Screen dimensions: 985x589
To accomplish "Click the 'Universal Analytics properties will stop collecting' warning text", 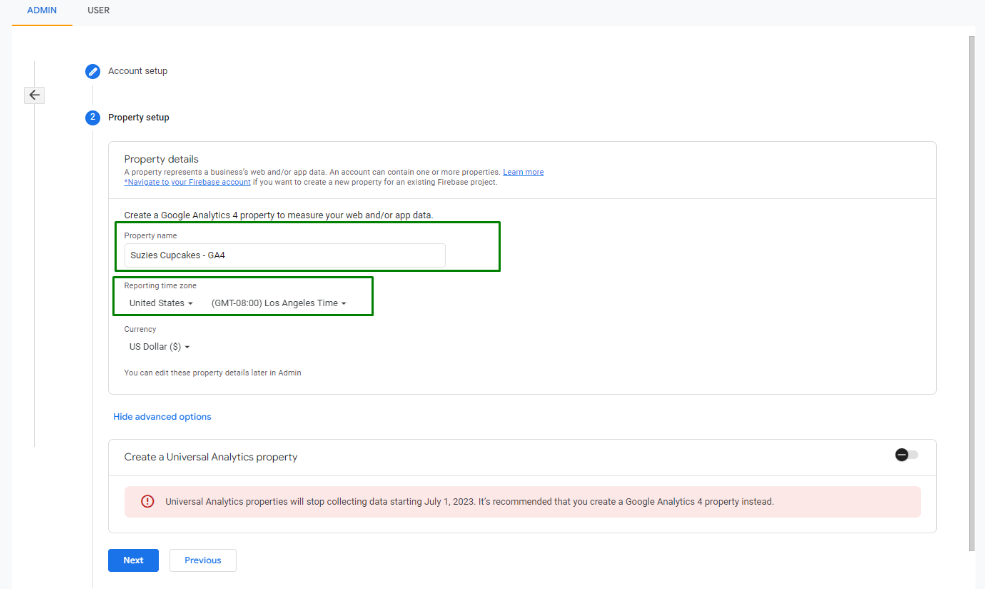I will tap(469, 502).
